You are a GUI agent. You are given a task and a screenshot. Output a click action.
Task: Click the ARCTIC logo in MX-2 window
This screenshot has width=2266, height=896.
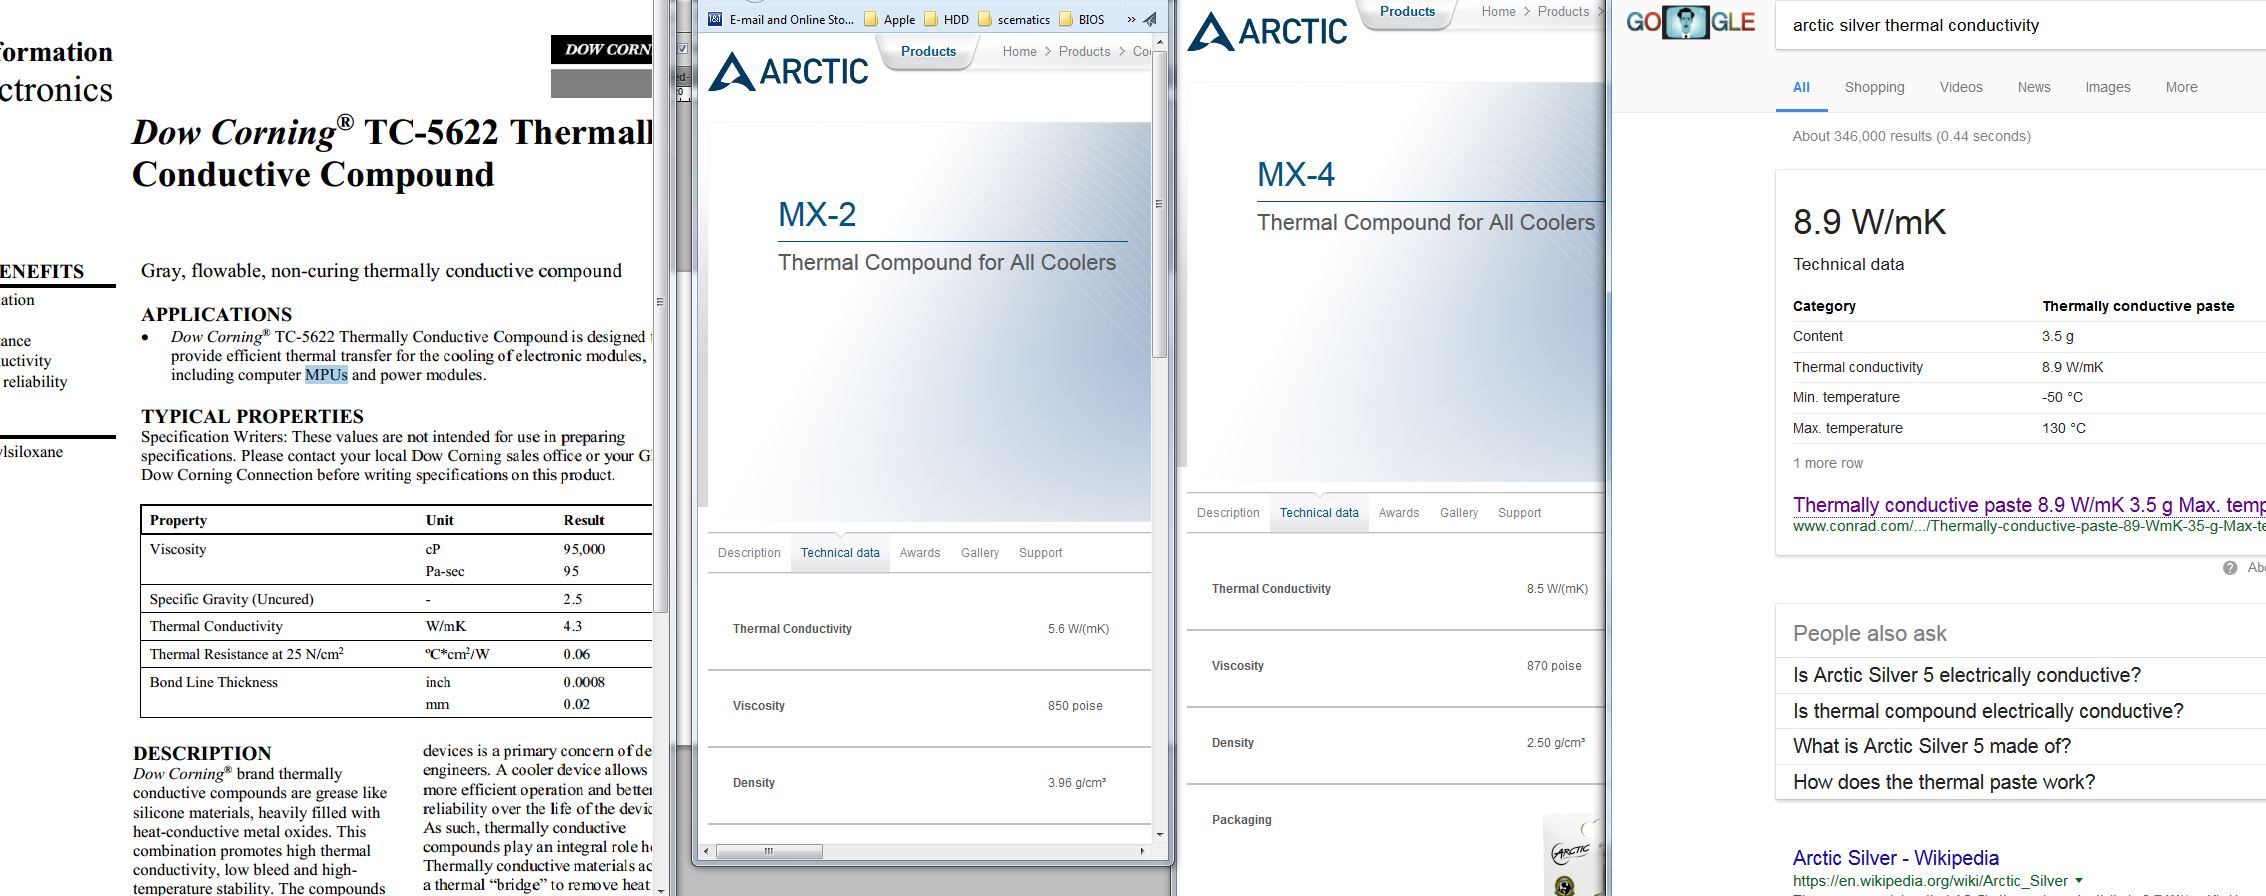tap(788, 72)
